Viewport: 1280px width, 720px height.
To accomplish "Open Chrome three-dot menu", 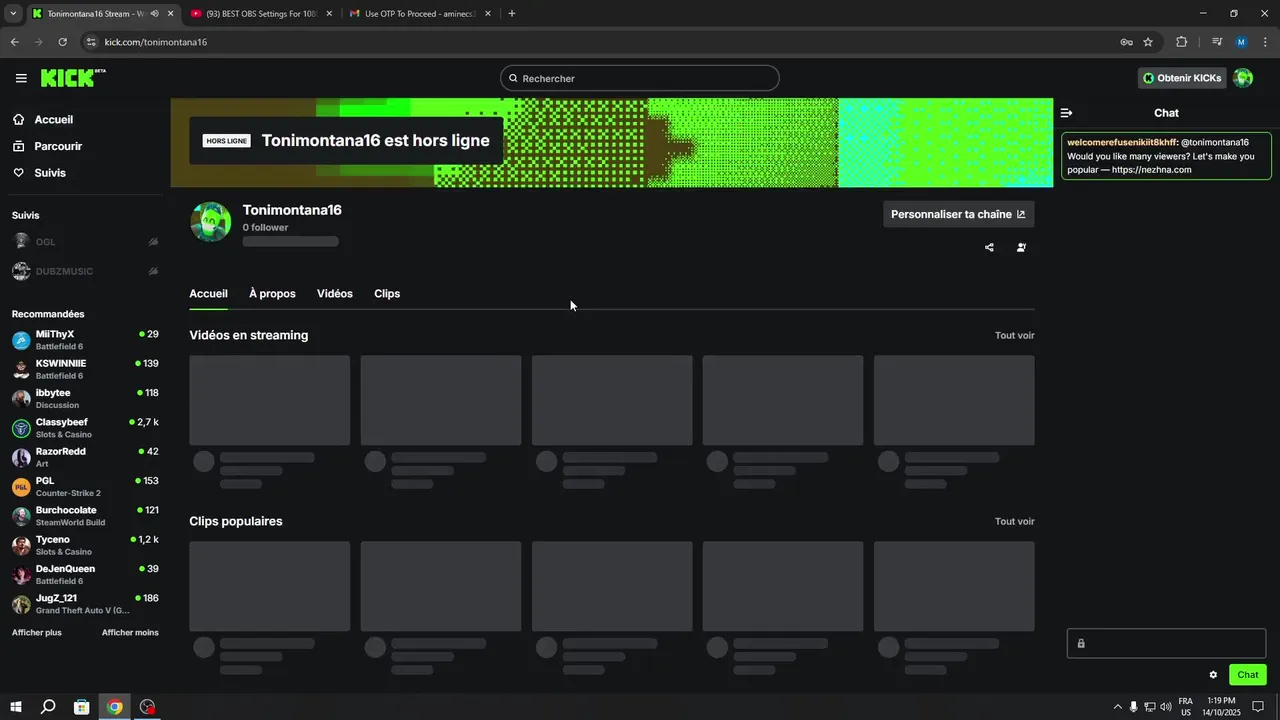I will point(1265,42).
